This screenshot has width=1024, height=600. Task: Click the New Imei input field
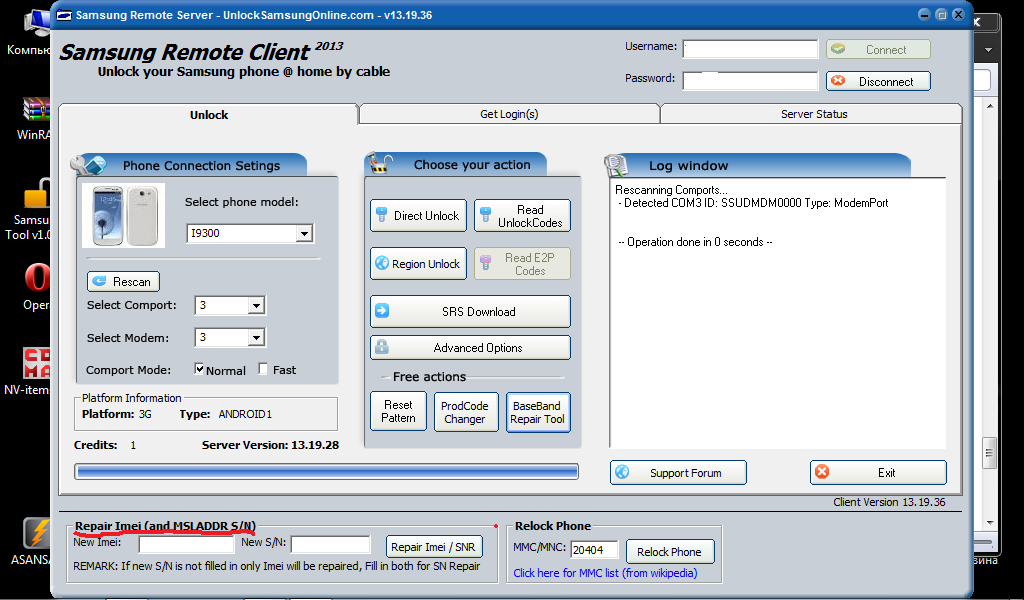[x=186, y=545]
